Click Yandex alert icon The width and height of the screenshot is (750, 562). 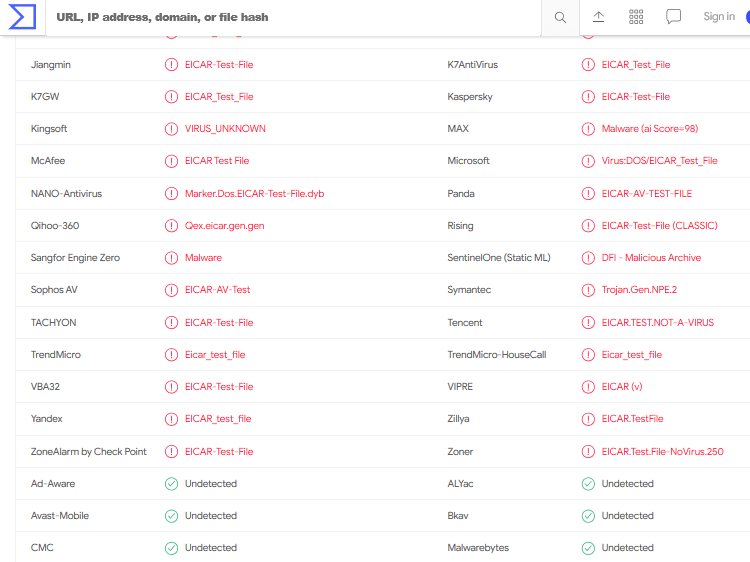point(171,419)
